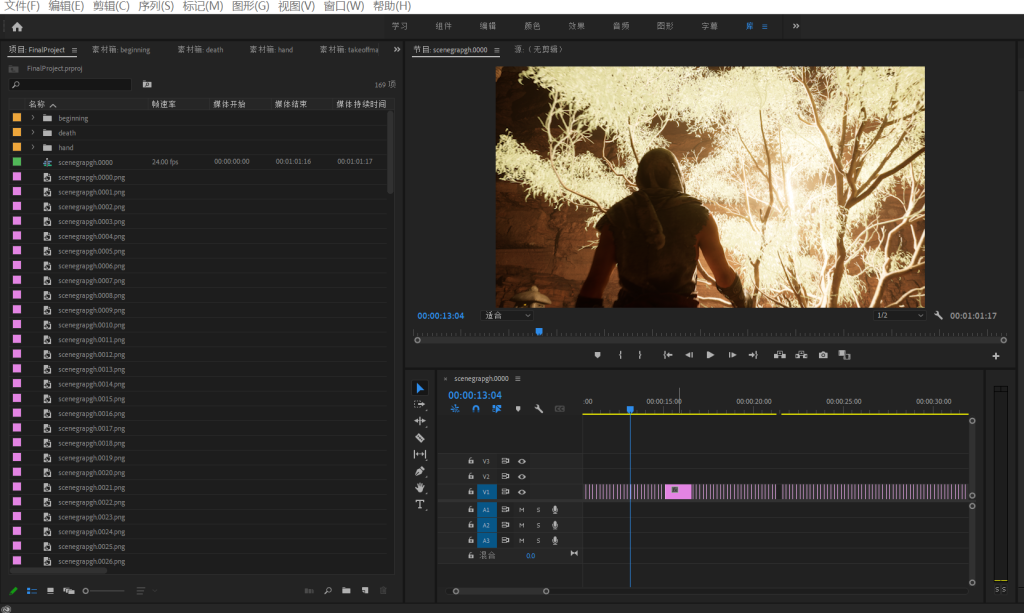The image size is (1024, 613).
Task: Click the Export Frame camera icon
Action: point(823,355)
